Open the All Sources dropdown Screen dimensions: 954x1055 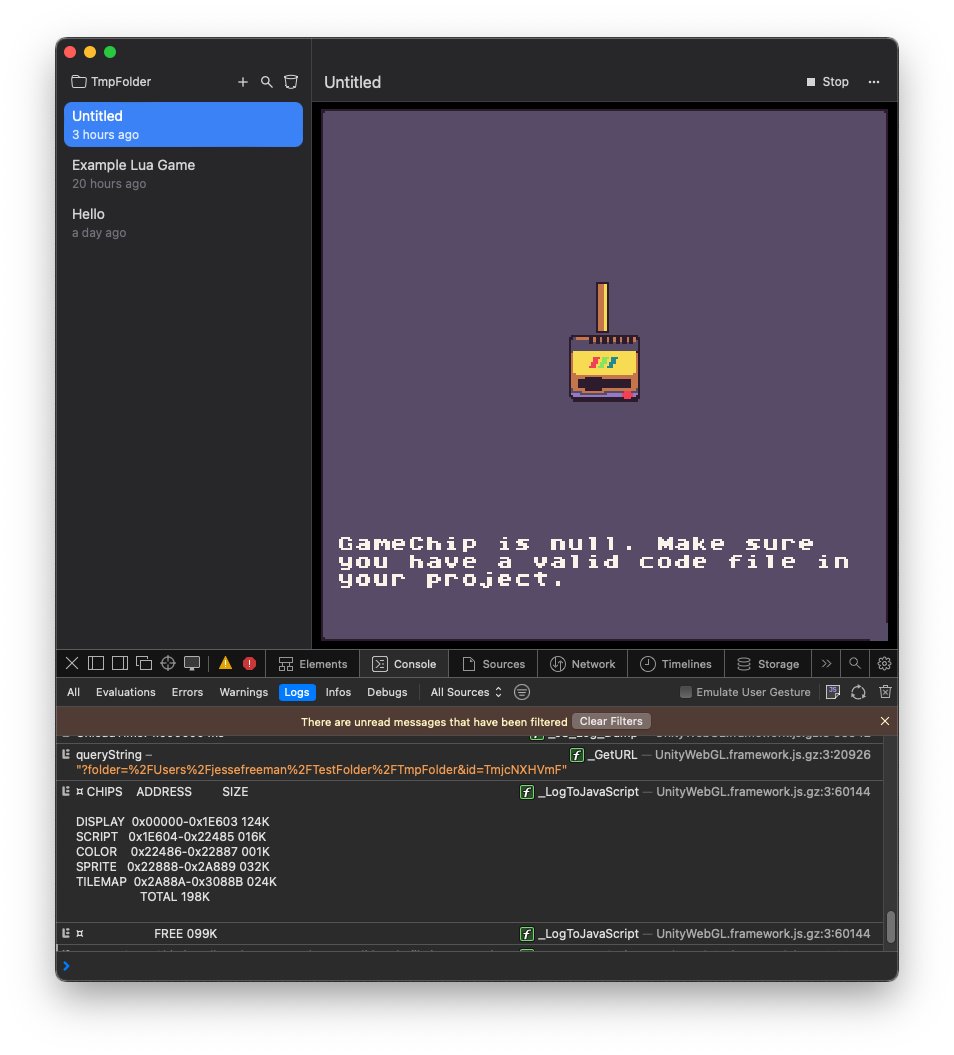point(463,691)
